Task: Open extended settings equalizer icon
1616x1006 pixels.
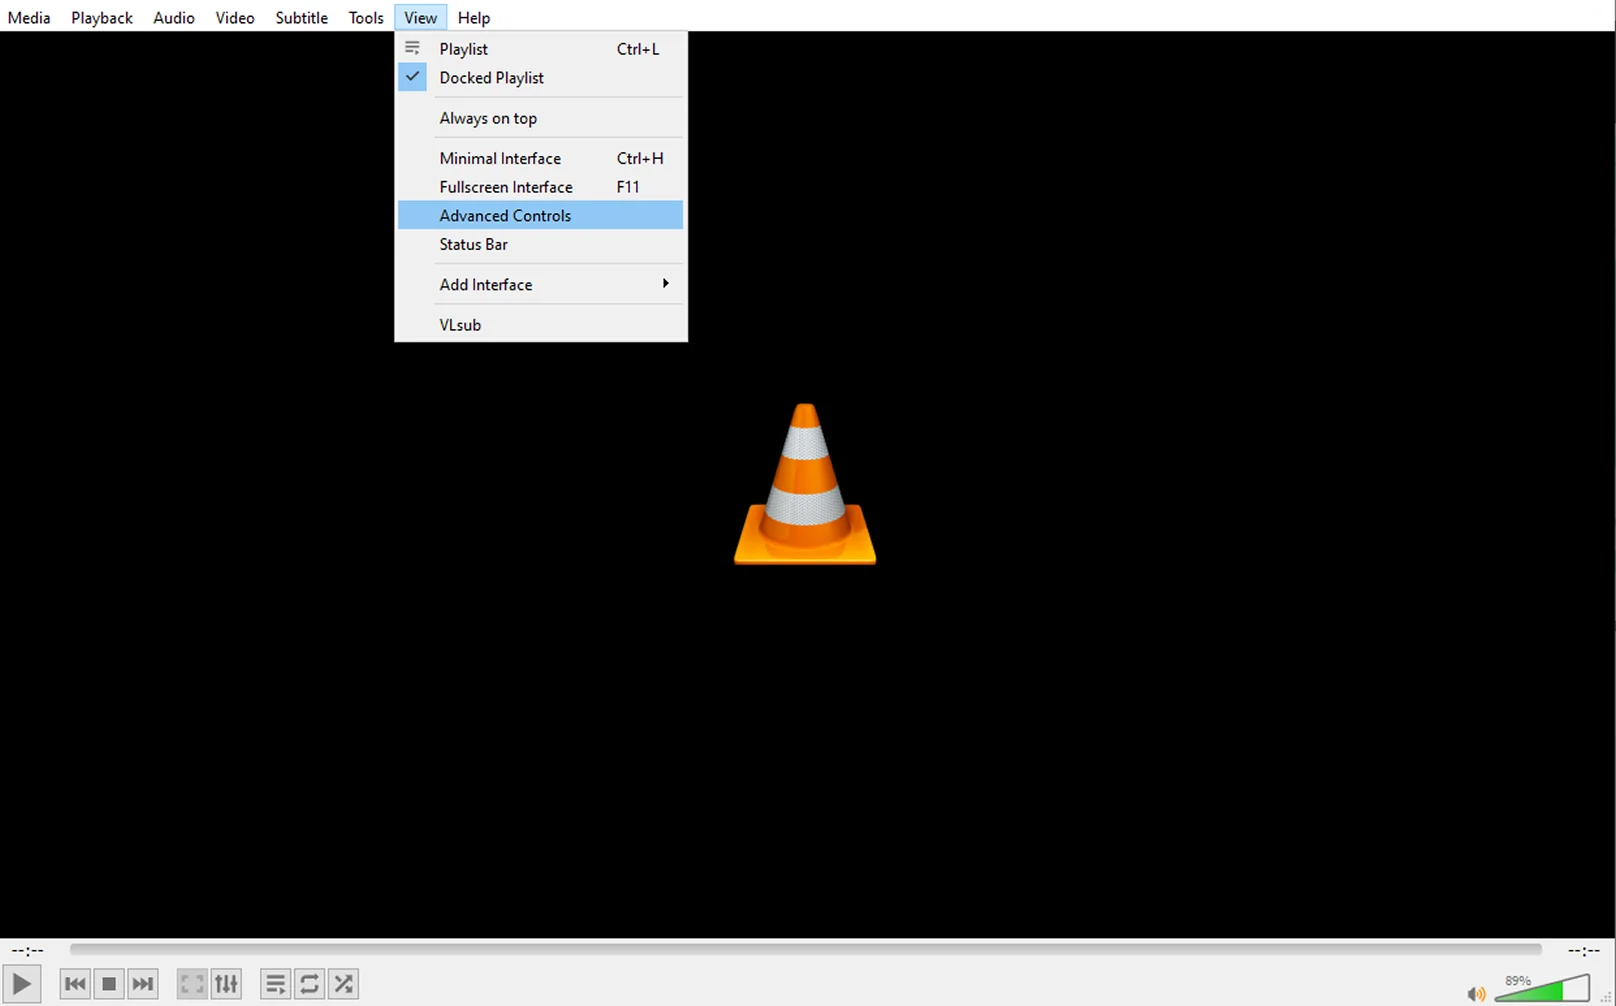Action: (x=227, y=984)
